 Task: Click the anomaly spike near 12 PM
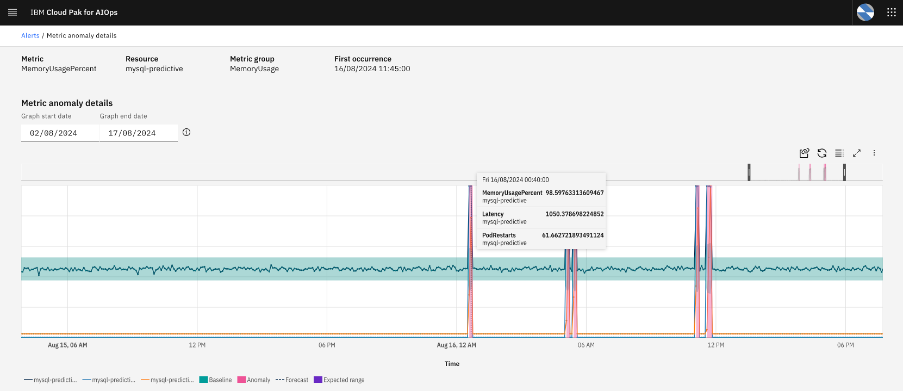click(x=709, y=259)
